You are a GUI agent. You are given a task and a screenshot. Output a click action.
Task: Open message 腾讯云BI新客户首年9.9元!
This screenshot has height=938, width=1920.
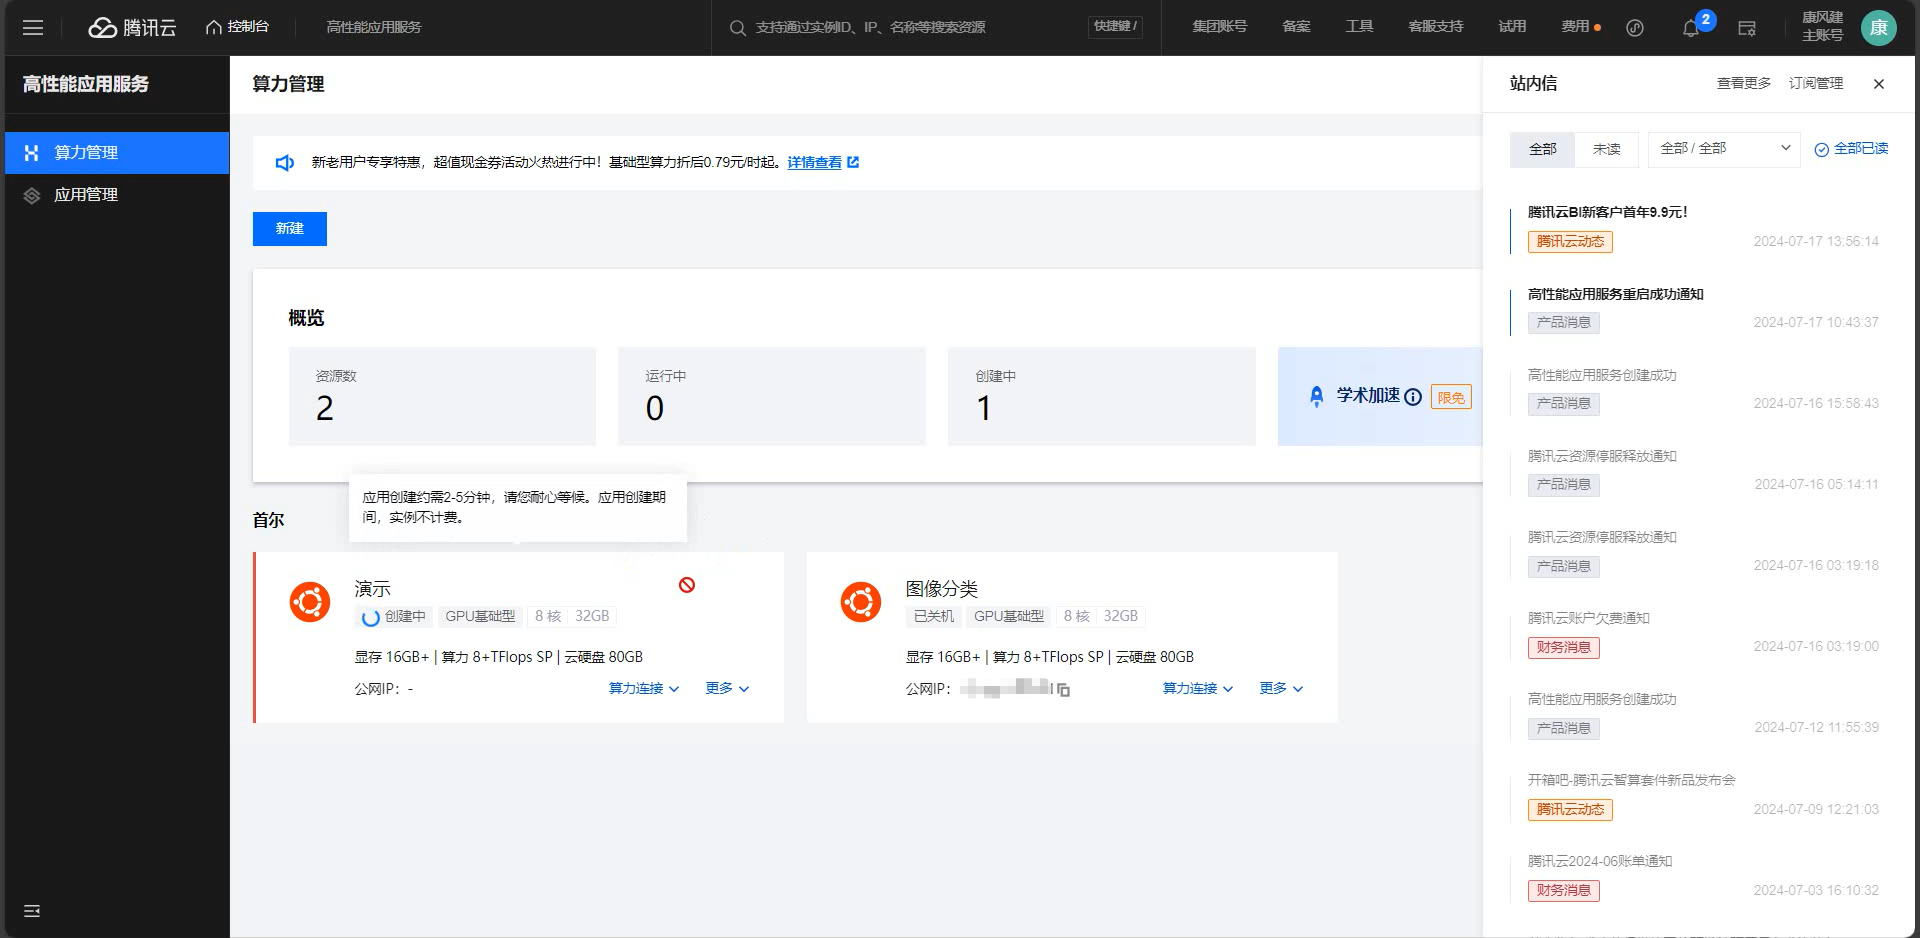click(x=1607, y=212)
